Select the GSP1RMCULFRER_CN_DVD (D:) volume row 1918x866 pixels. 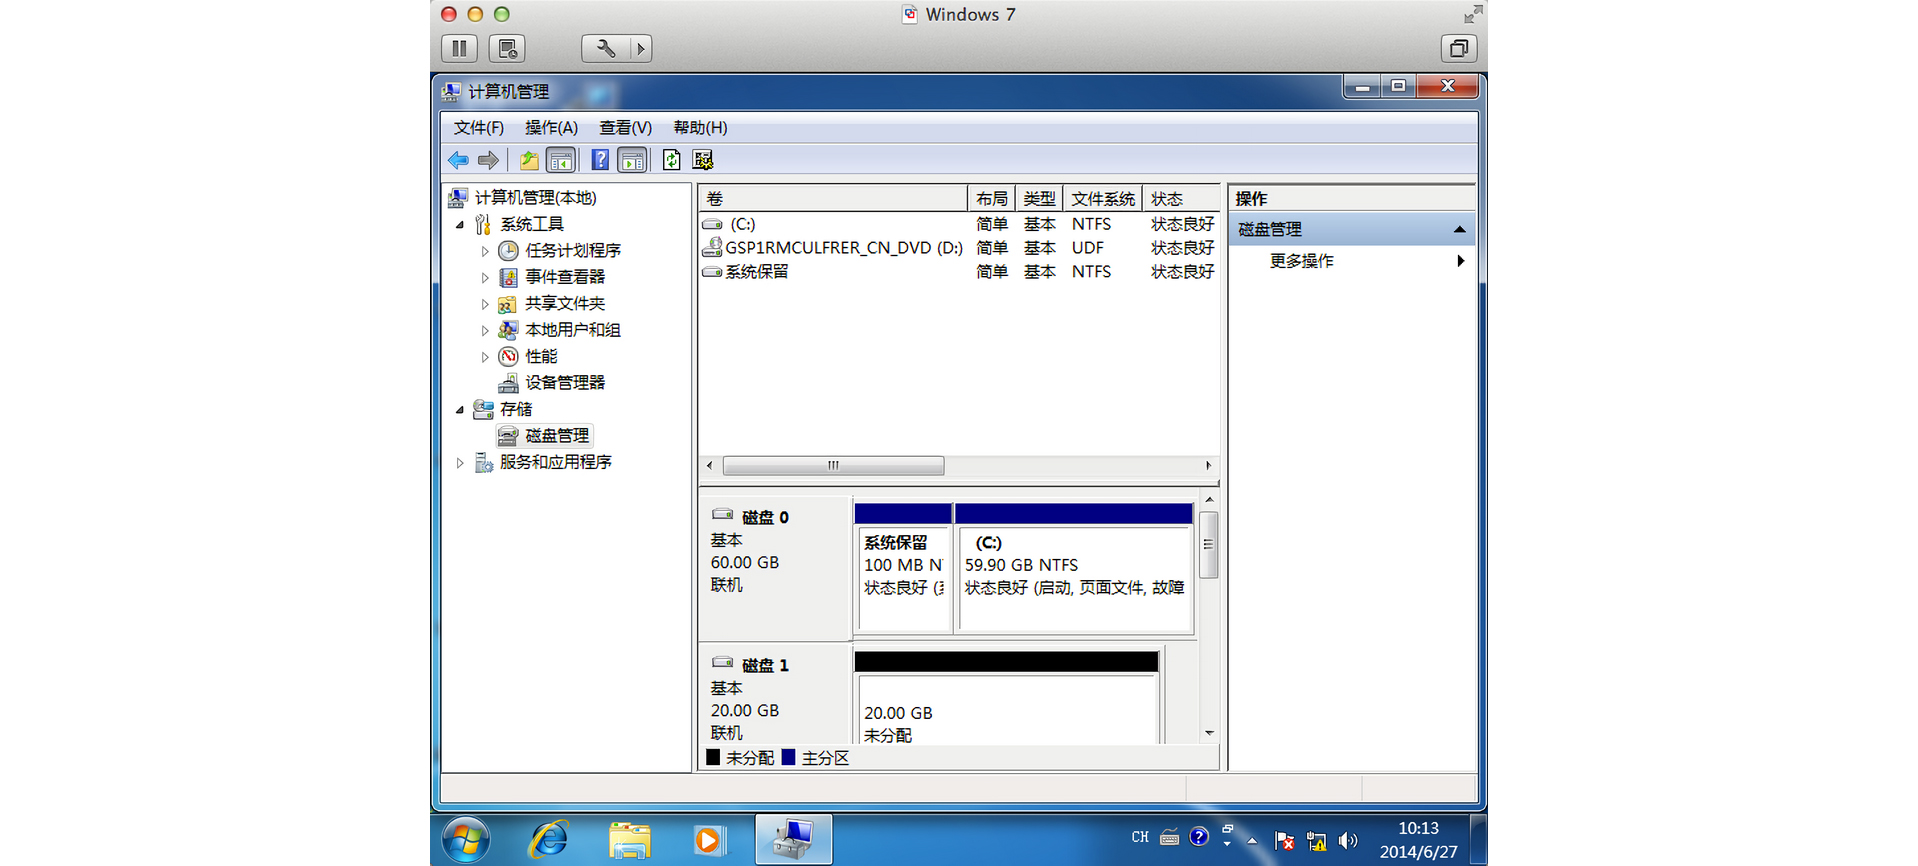[959, 248]
